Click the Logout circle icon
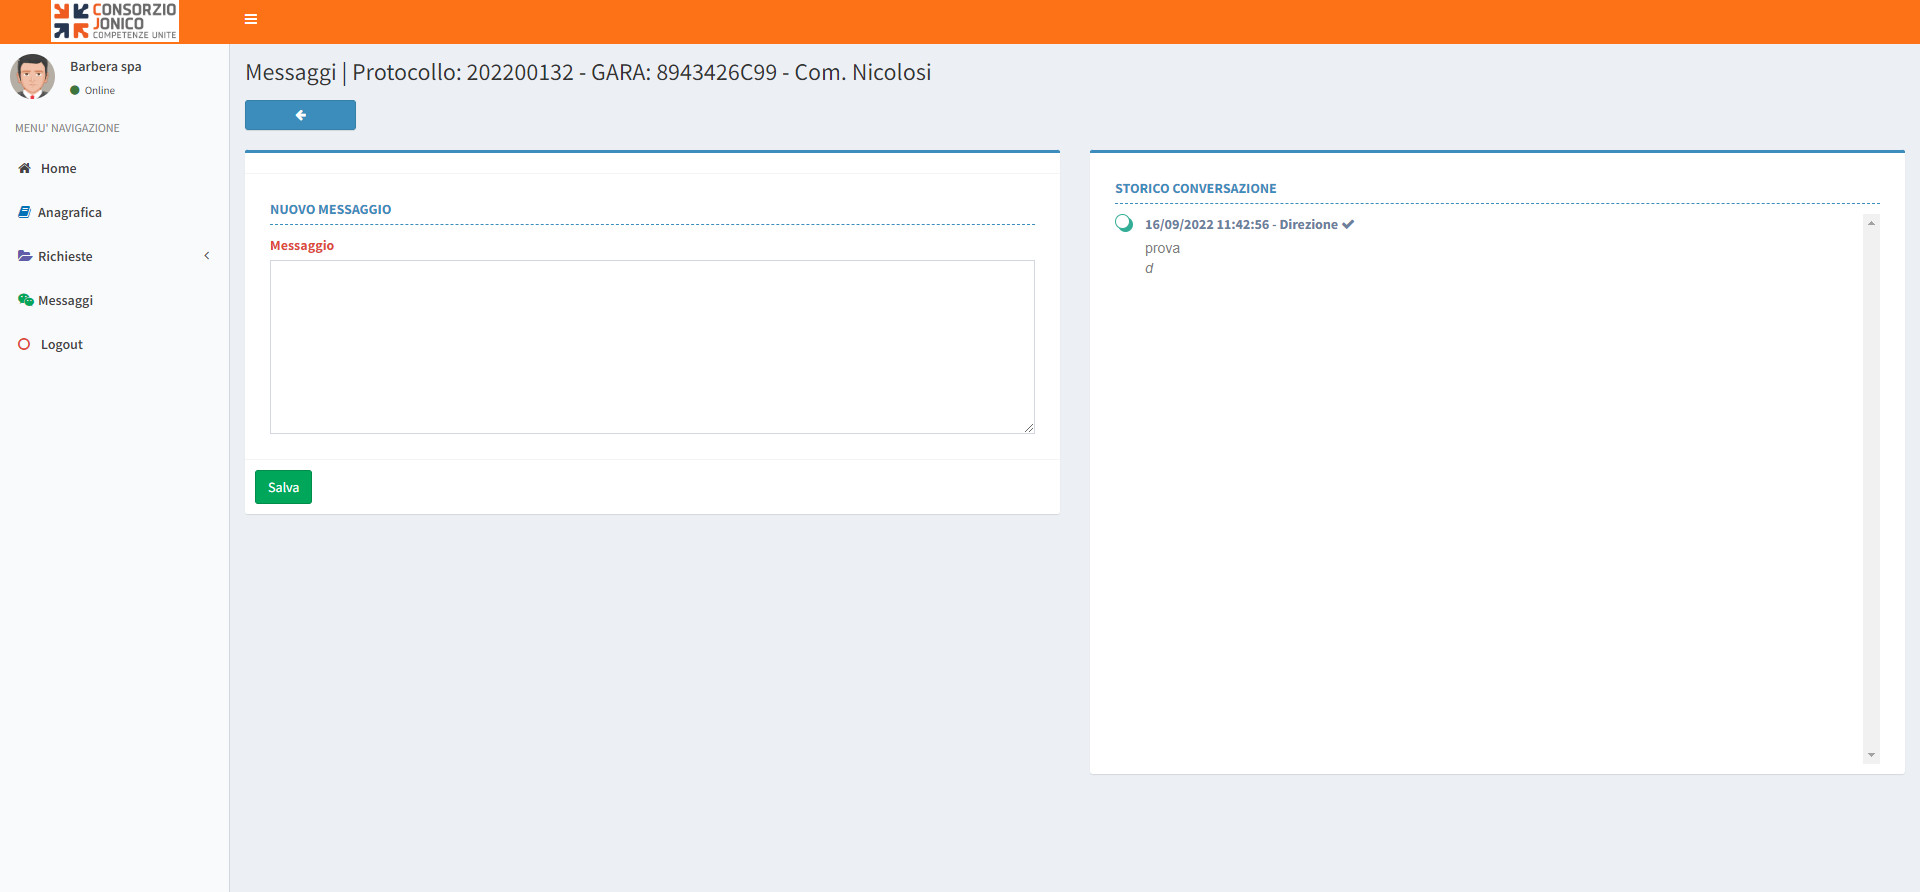This screenshot has width=1920, height=892. 24,344
